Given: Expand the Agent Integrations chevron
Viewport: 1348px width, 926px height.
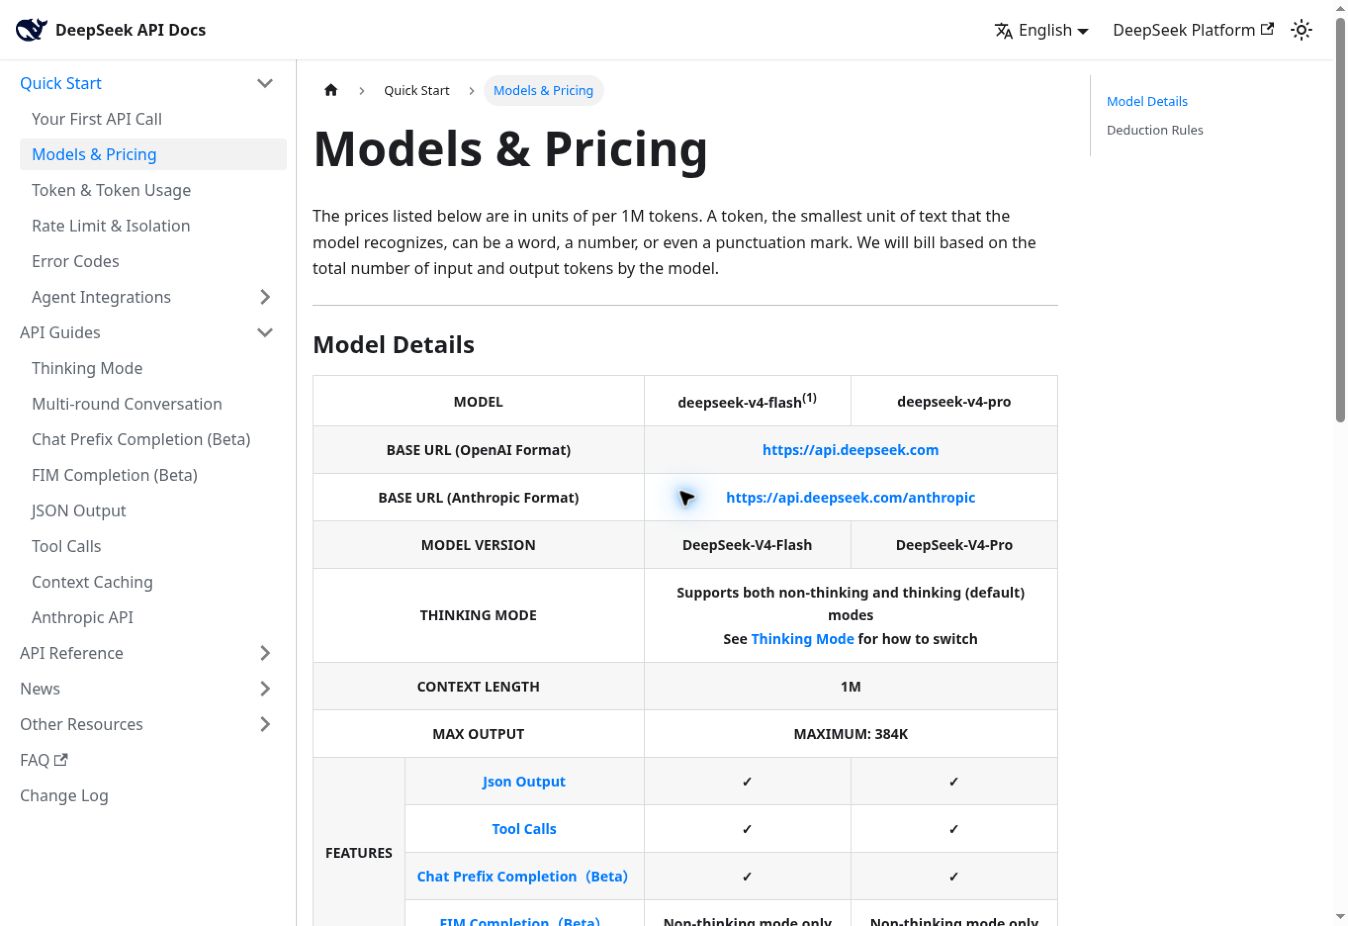Looking at the screenshot, I should (265, 297).
